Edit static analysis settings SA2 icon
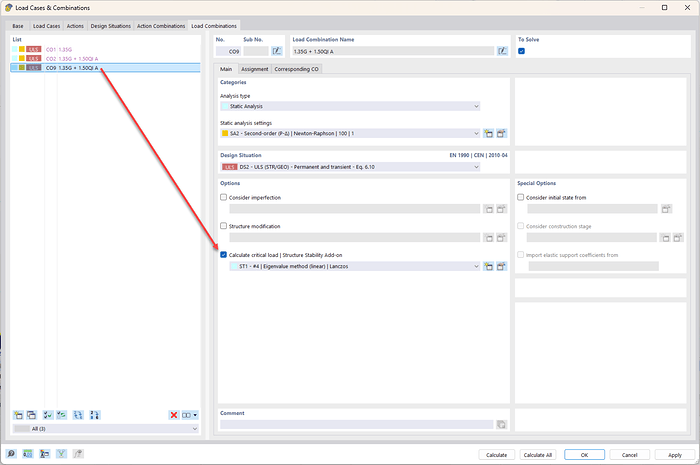This screenshot has width=700, height=465. [501, 133]
